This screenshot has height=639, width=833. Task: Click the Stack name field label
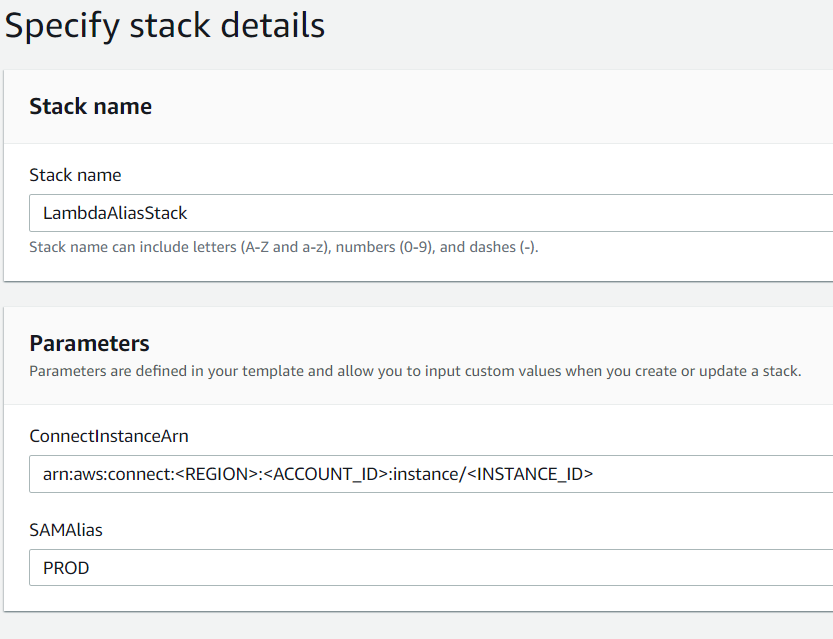(75, 174)
